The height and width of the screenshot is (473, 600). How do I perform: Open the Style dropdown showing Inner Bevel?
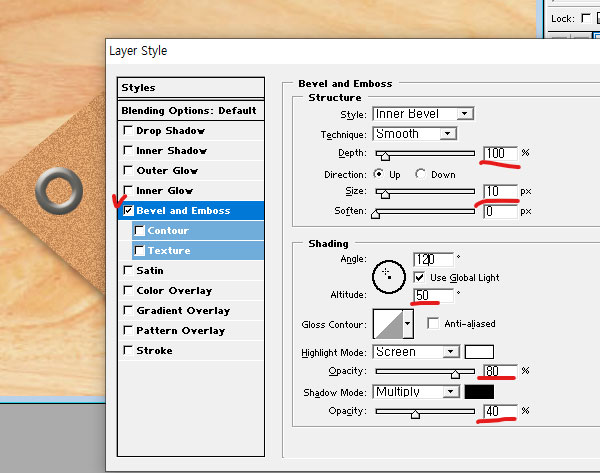[423, 114]
